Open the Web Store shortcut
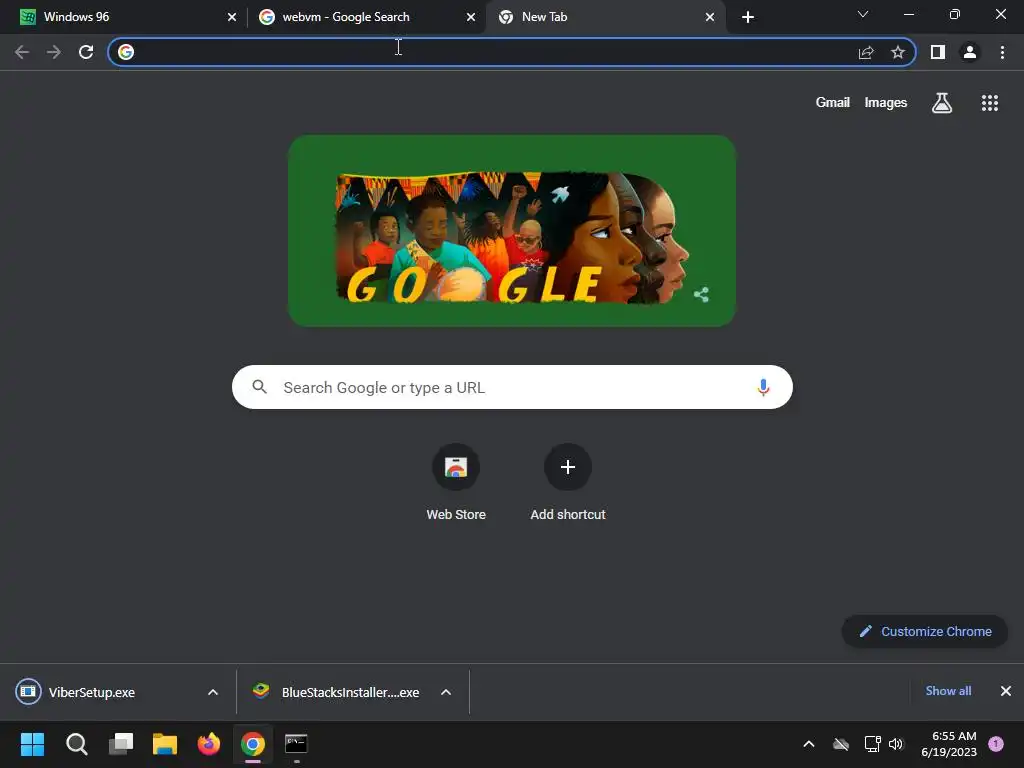 pyautogui.click(x=456, y=482)
